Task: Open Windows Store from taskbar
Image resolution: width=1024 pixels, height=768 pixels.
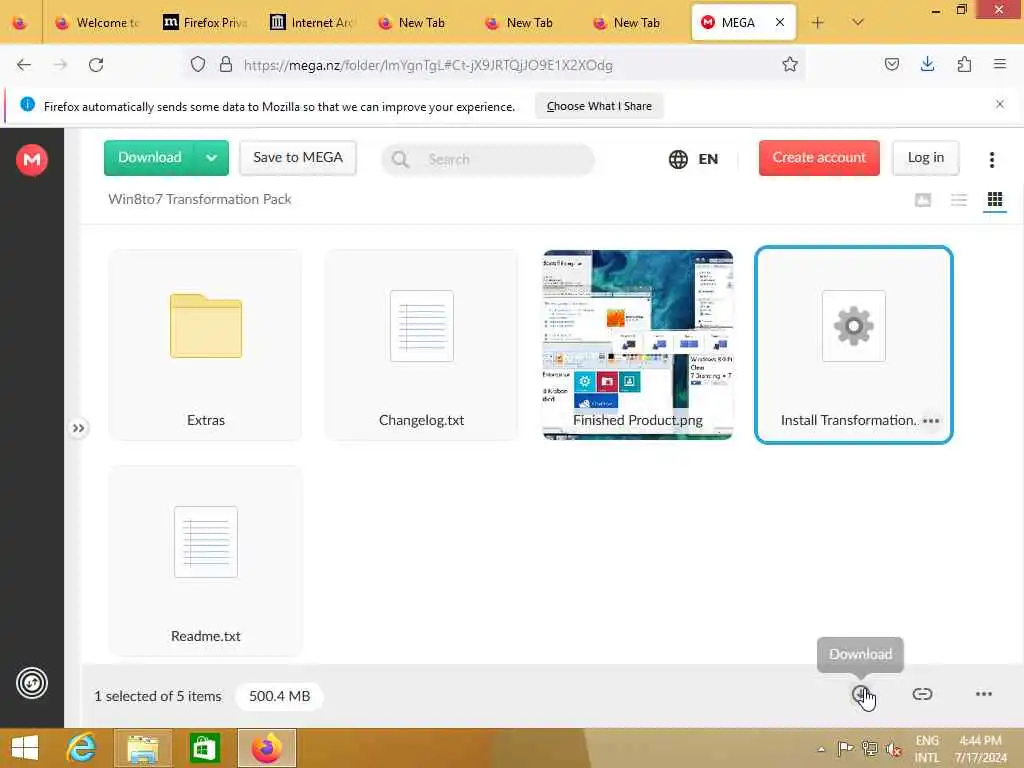Action: coord(204,748)
